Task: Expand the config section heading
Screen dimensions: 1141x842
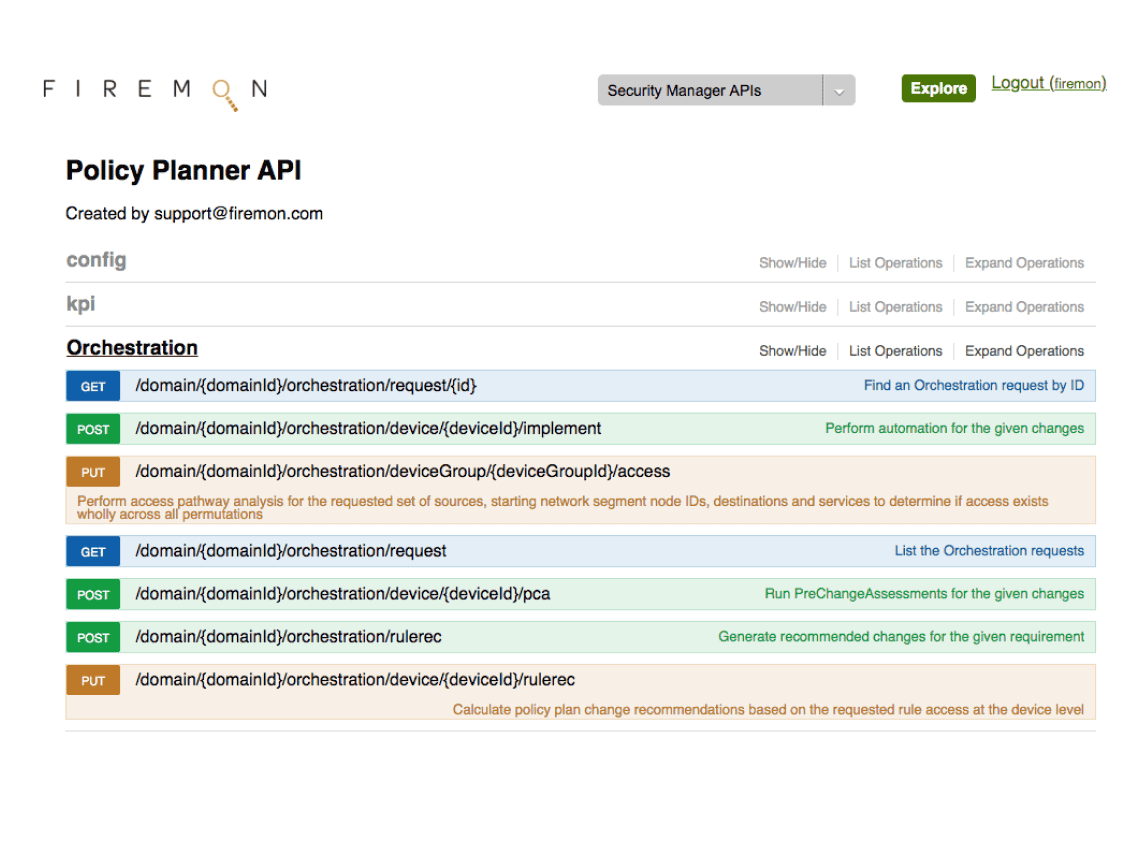Action: [x=96, y=260]
